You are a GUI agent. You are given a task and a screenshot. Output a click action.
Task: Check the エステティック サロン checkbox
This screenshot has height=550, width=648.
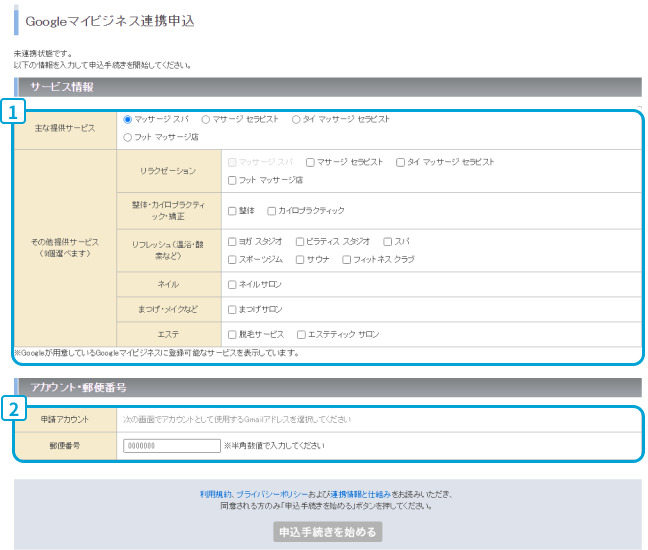point(302,335)
